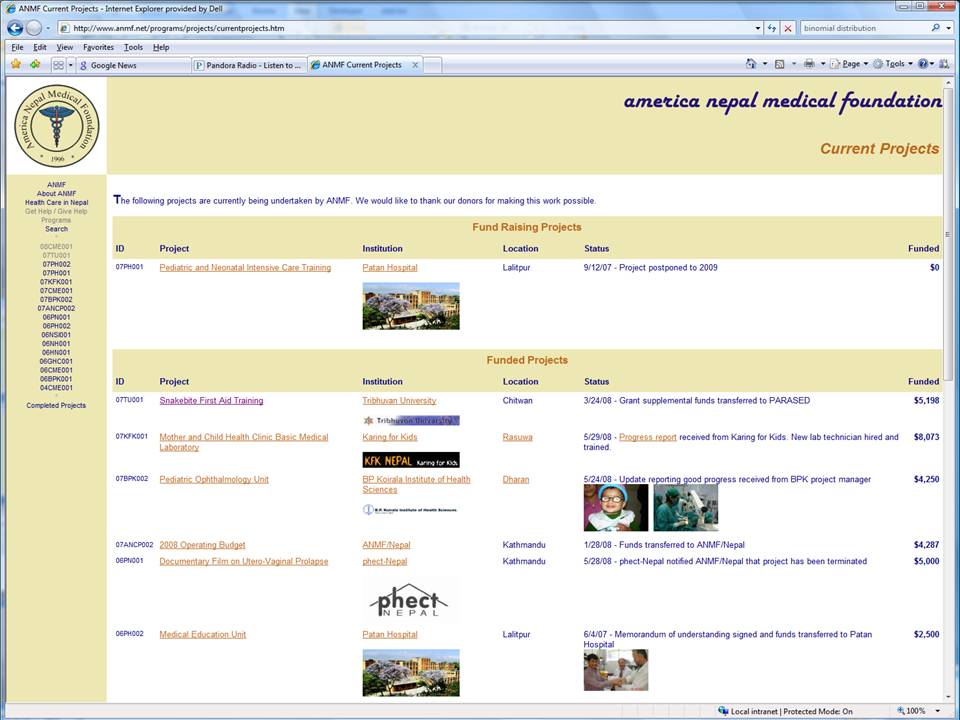This screenshot has height=720, width=960.
Task: Click the Print icon in the command bar
Action: coord(809,64)
